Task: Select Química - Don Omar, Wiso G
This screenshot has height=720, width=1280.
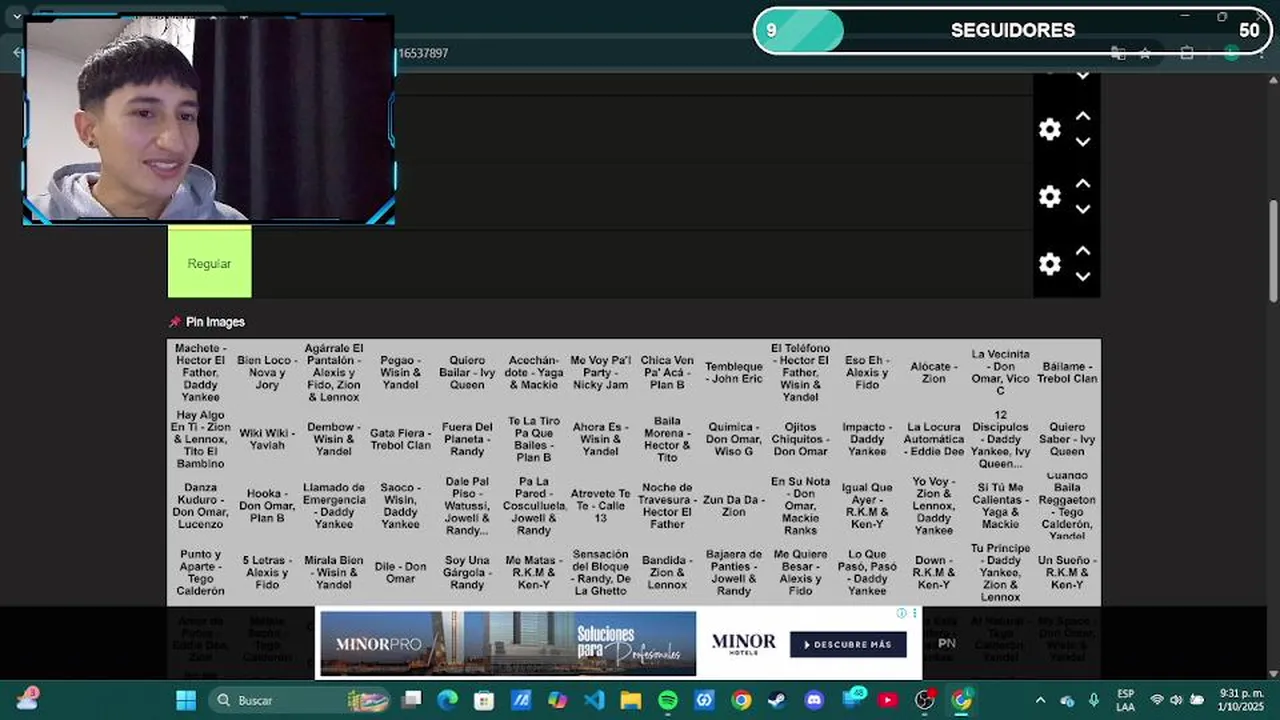Action: point(734,439)
